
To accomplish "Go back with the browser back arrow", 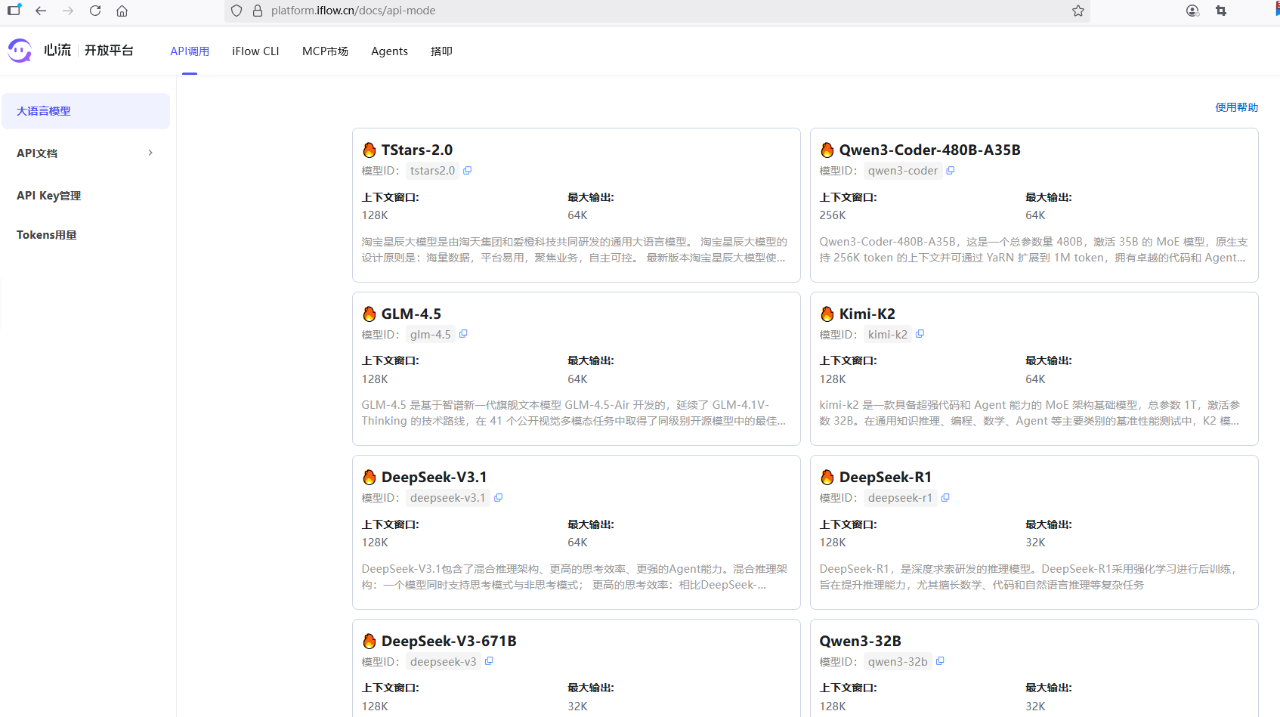I will pyautogui.click(x=40, y=11).
